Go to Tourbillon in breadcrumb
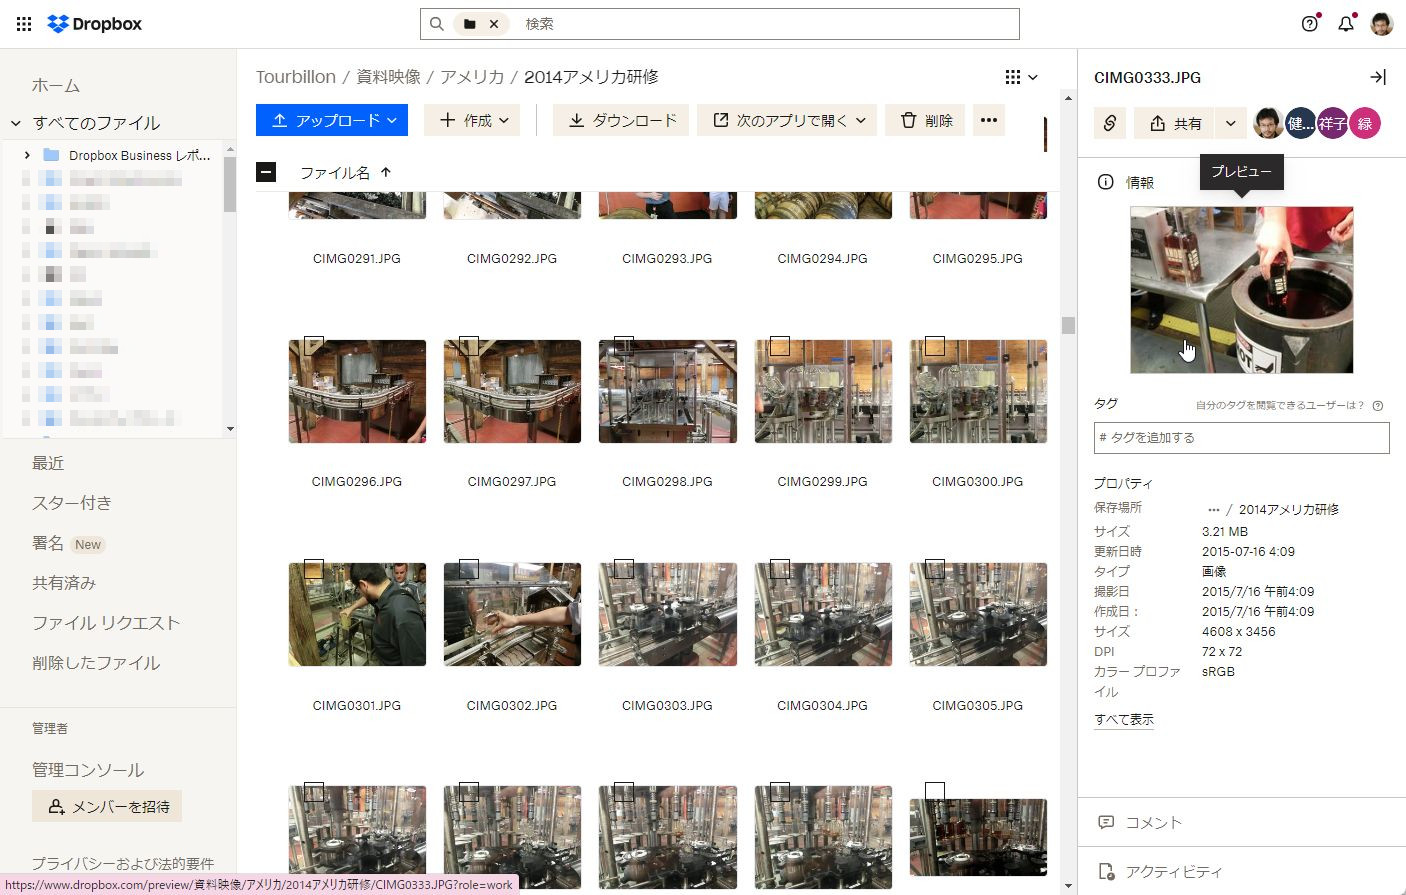The height and width of the screenshot is (895, 1406). pyautogui.click(x=296, y=77)
